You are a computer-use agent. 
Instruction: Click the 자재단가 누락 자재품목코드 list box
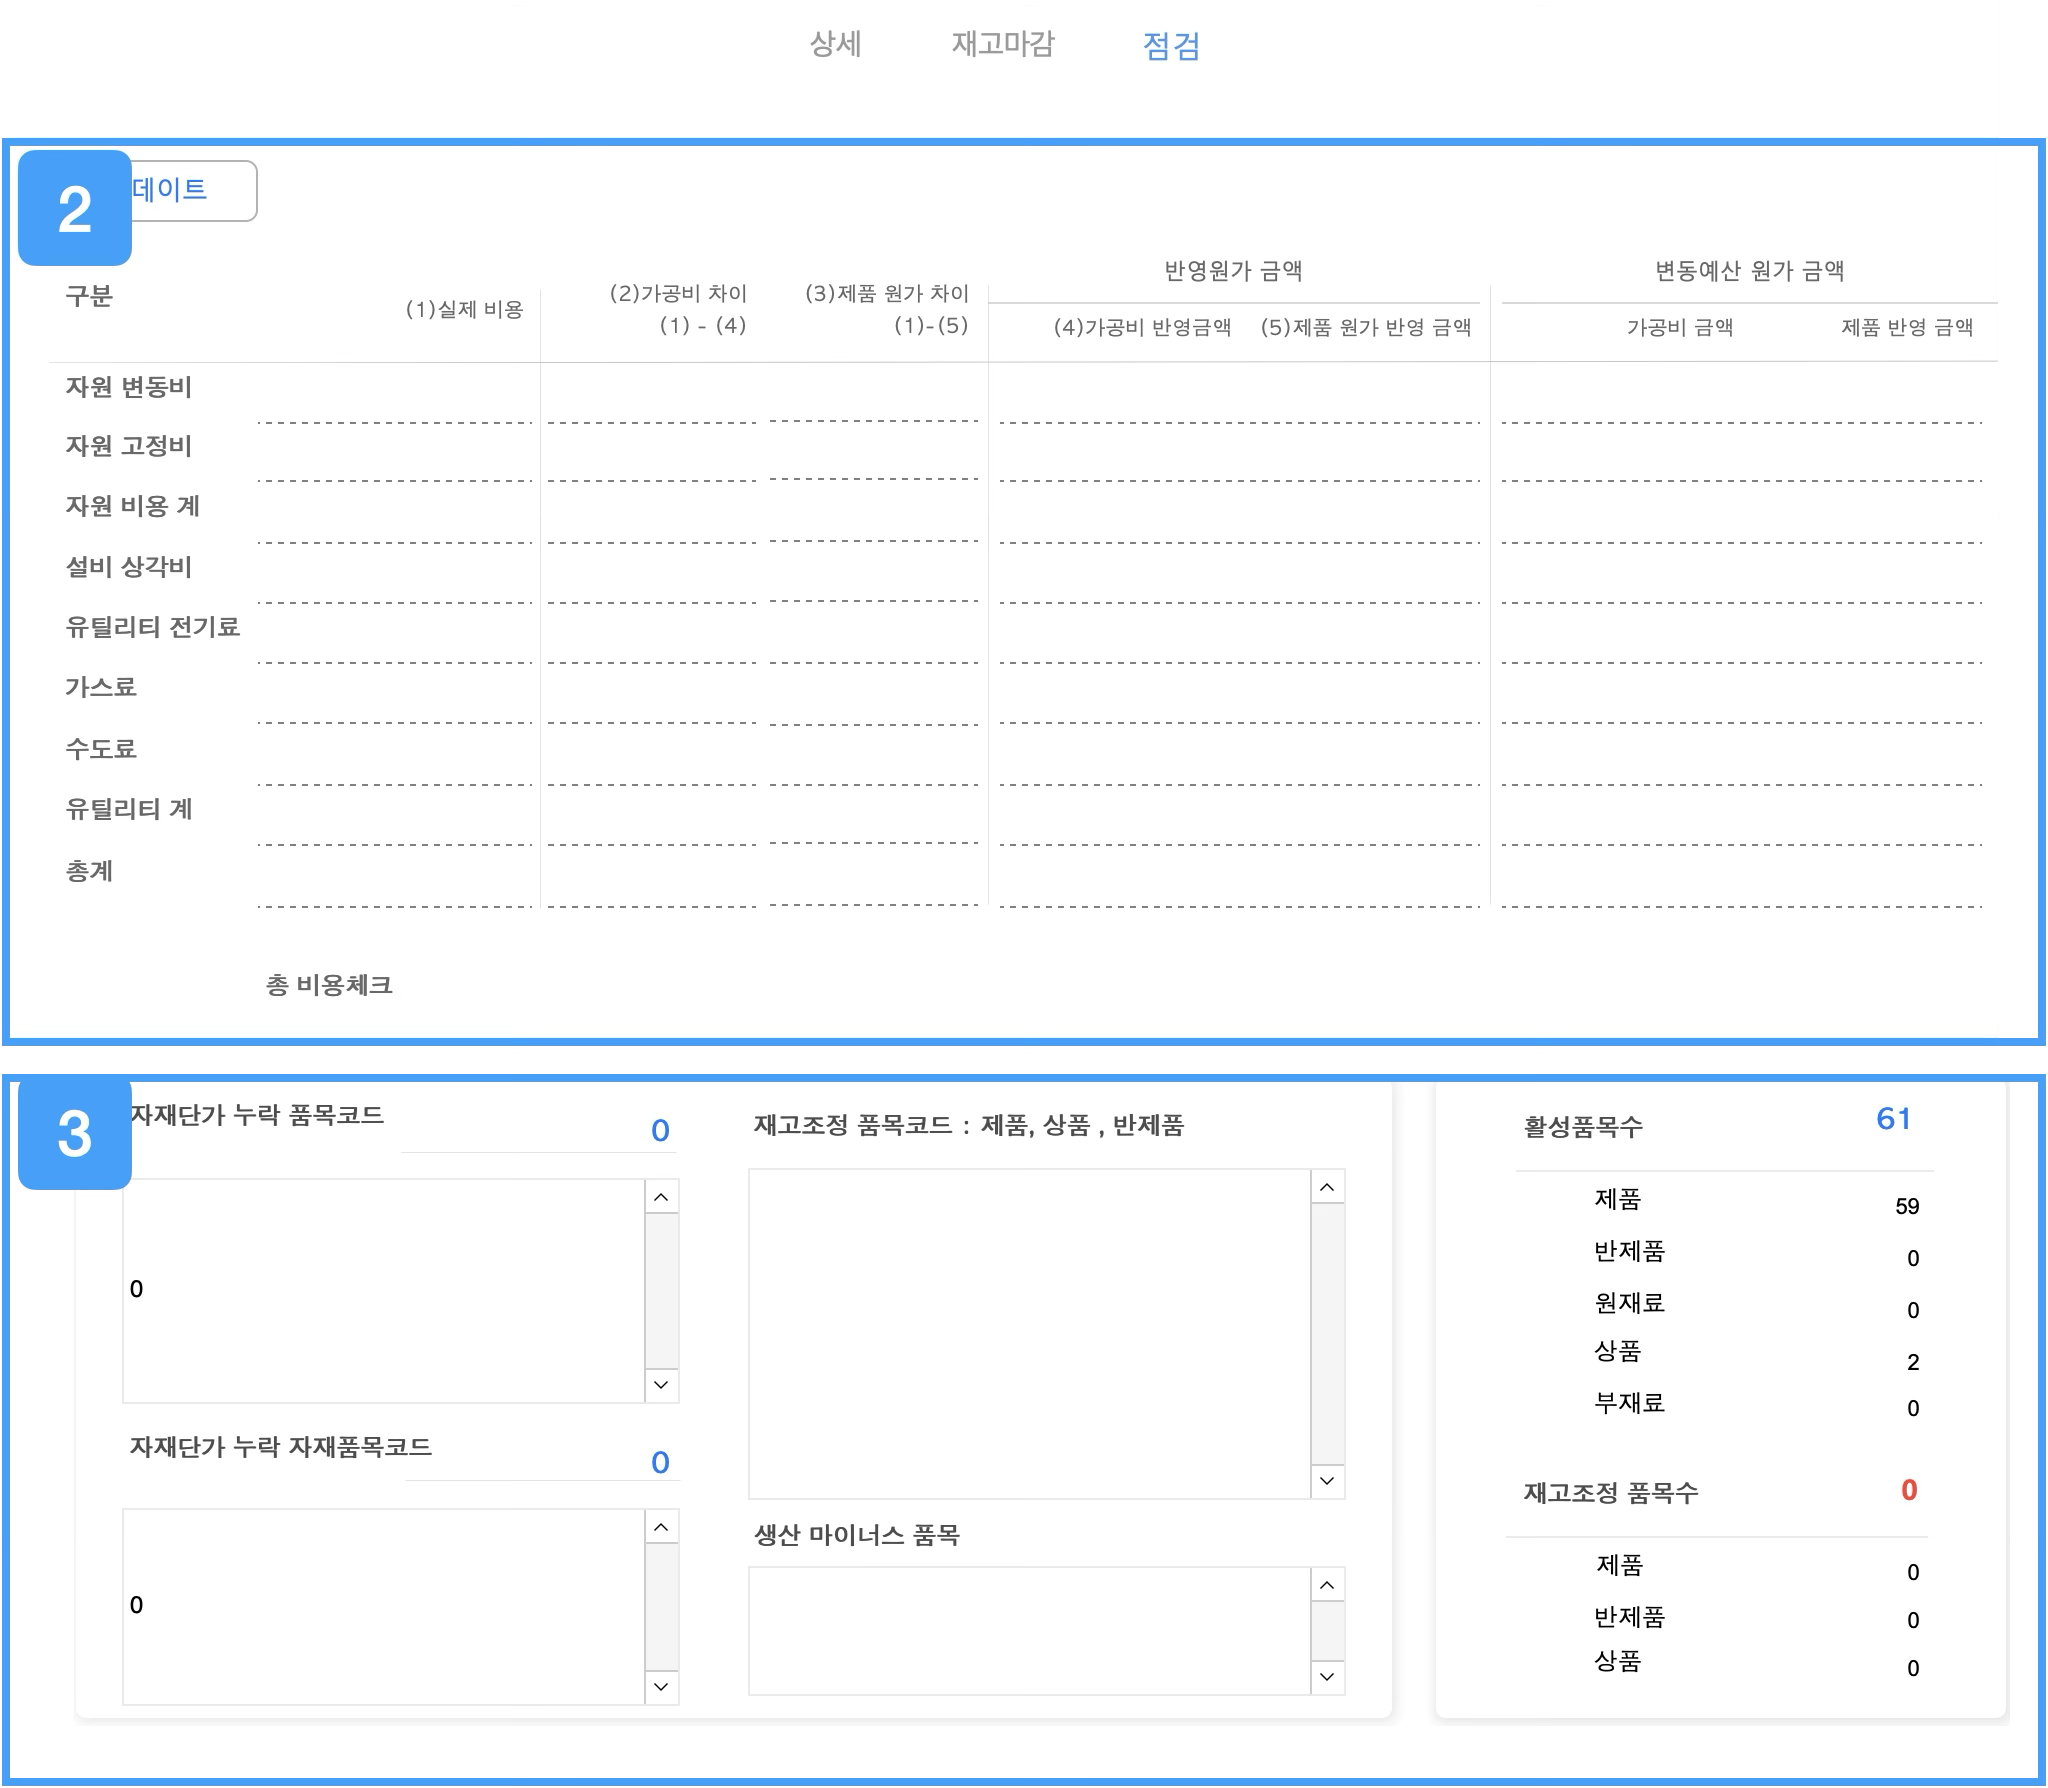pyautogui.click(x=384, y=1606)
